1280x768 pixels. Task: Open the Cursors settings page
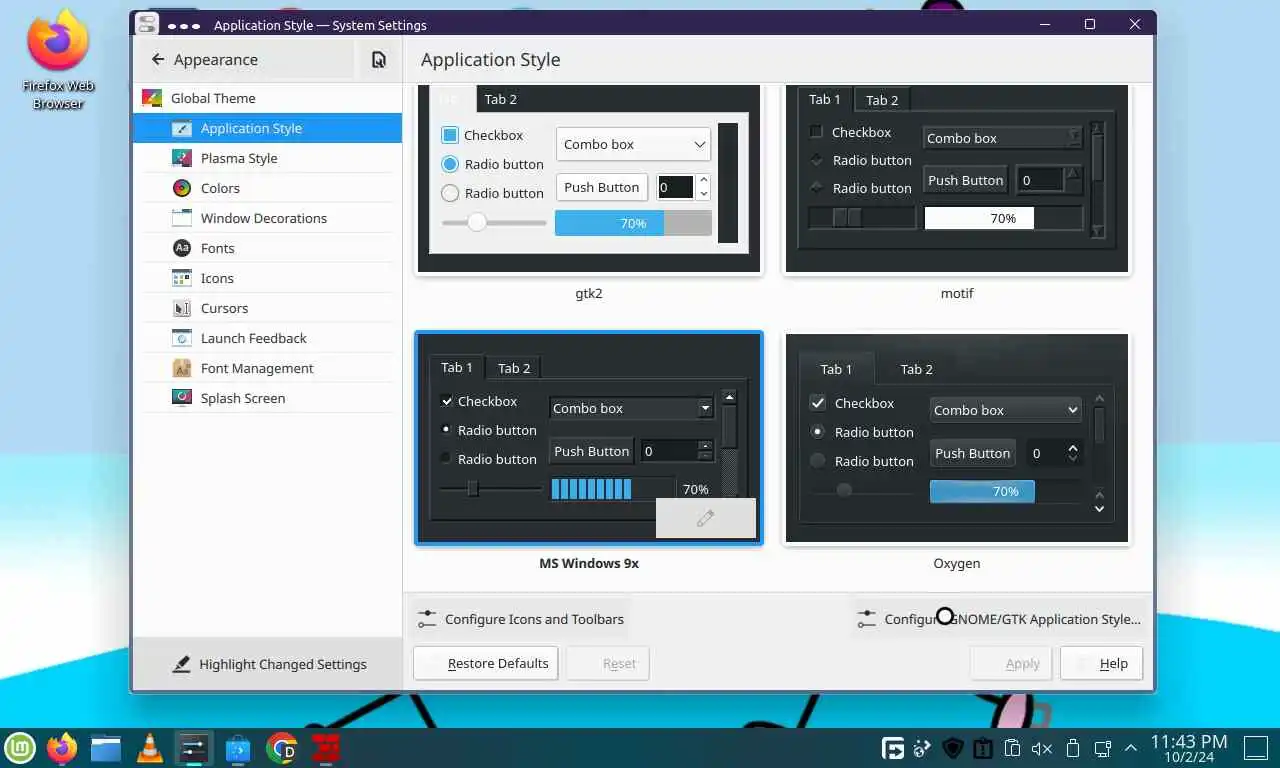coord(267,308)
